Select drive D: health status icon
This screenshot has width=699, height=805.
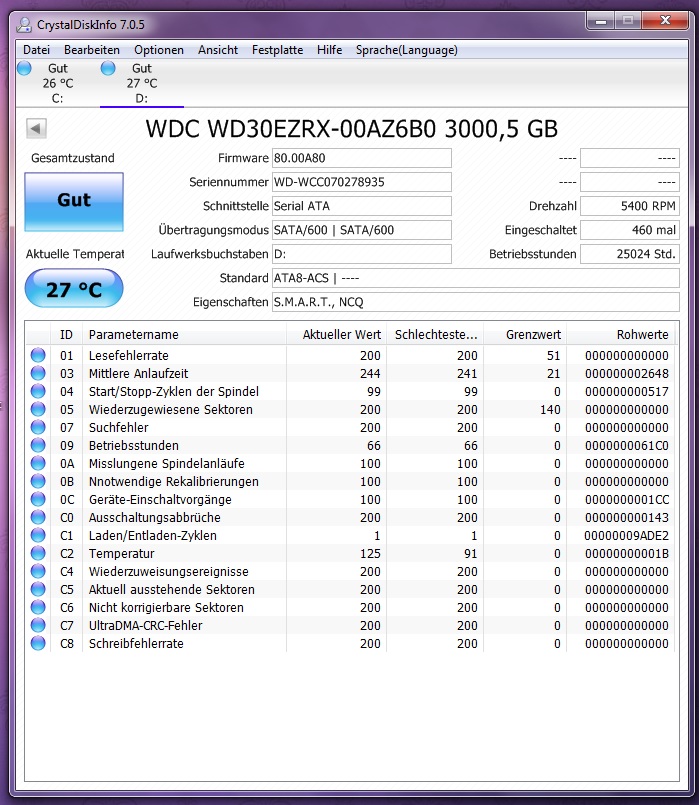coord(108,68)
